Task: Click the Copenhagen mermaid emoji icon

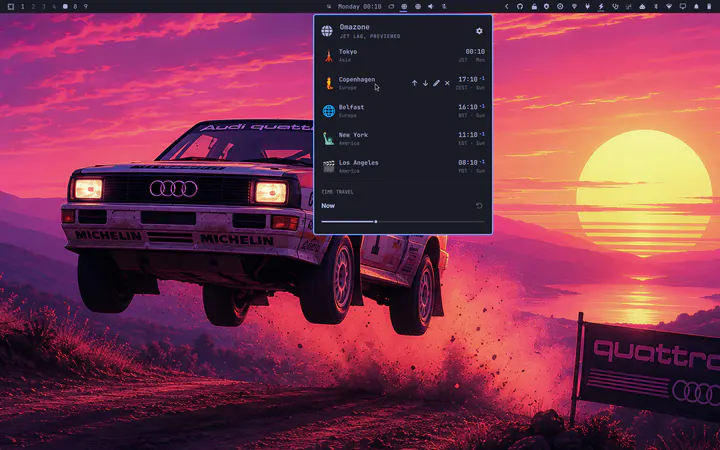Action: click(x=328, y=83)
